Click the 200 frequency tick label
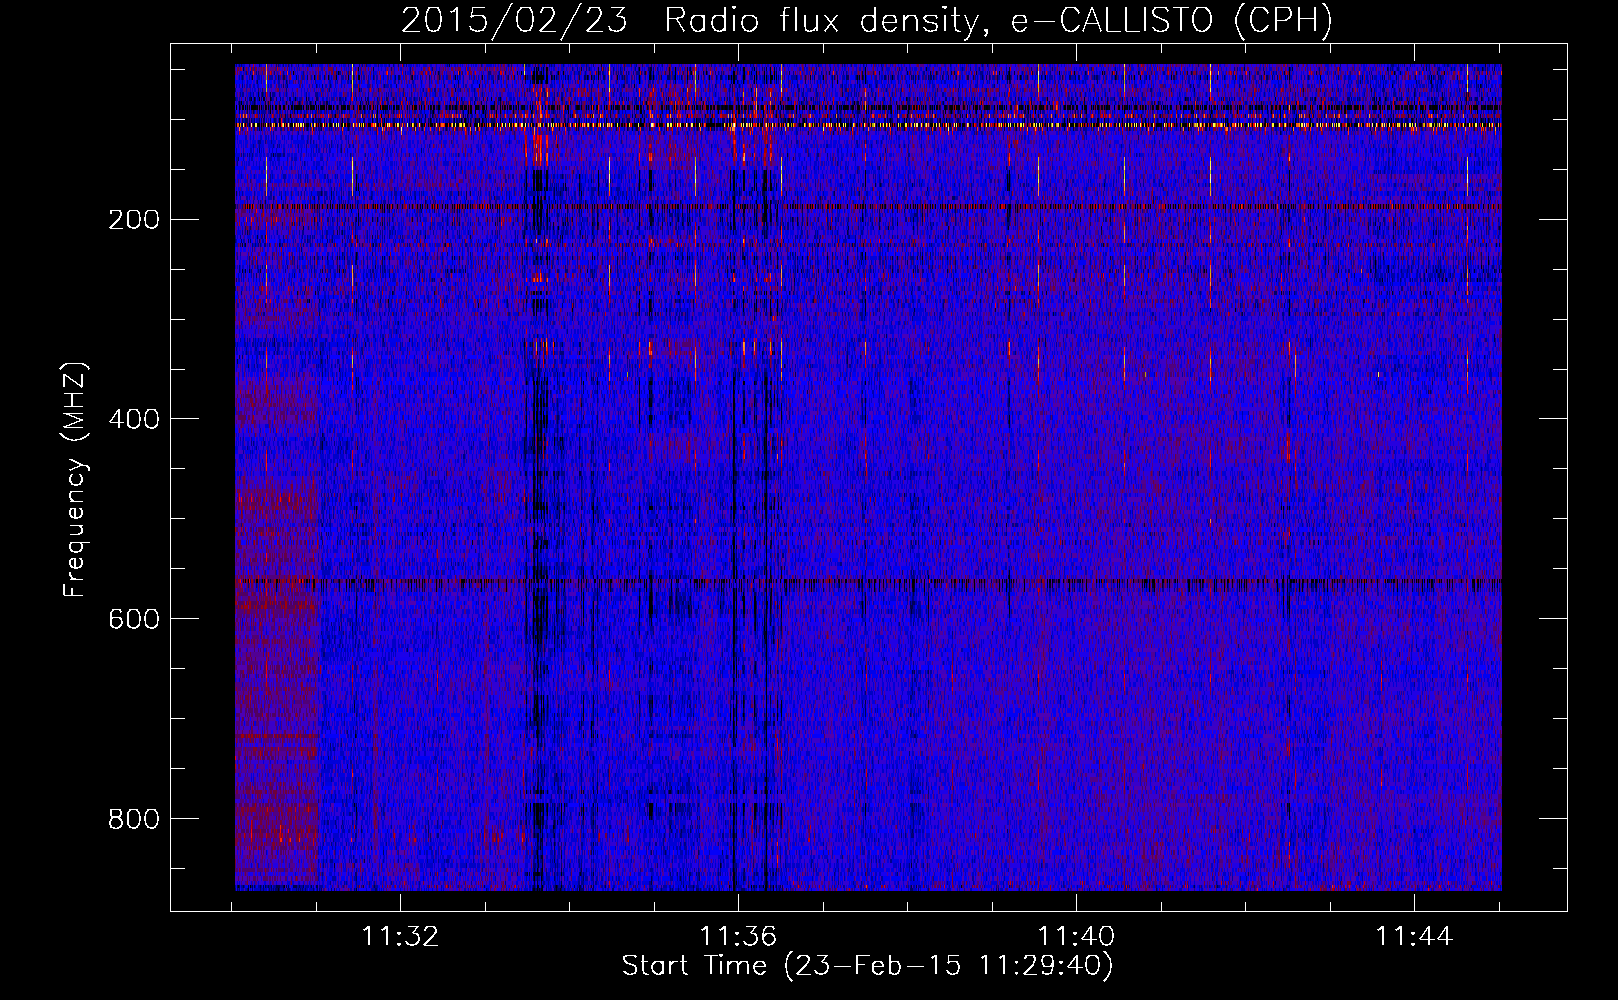Screen dimensions: 1618x1000 [133, 219]
